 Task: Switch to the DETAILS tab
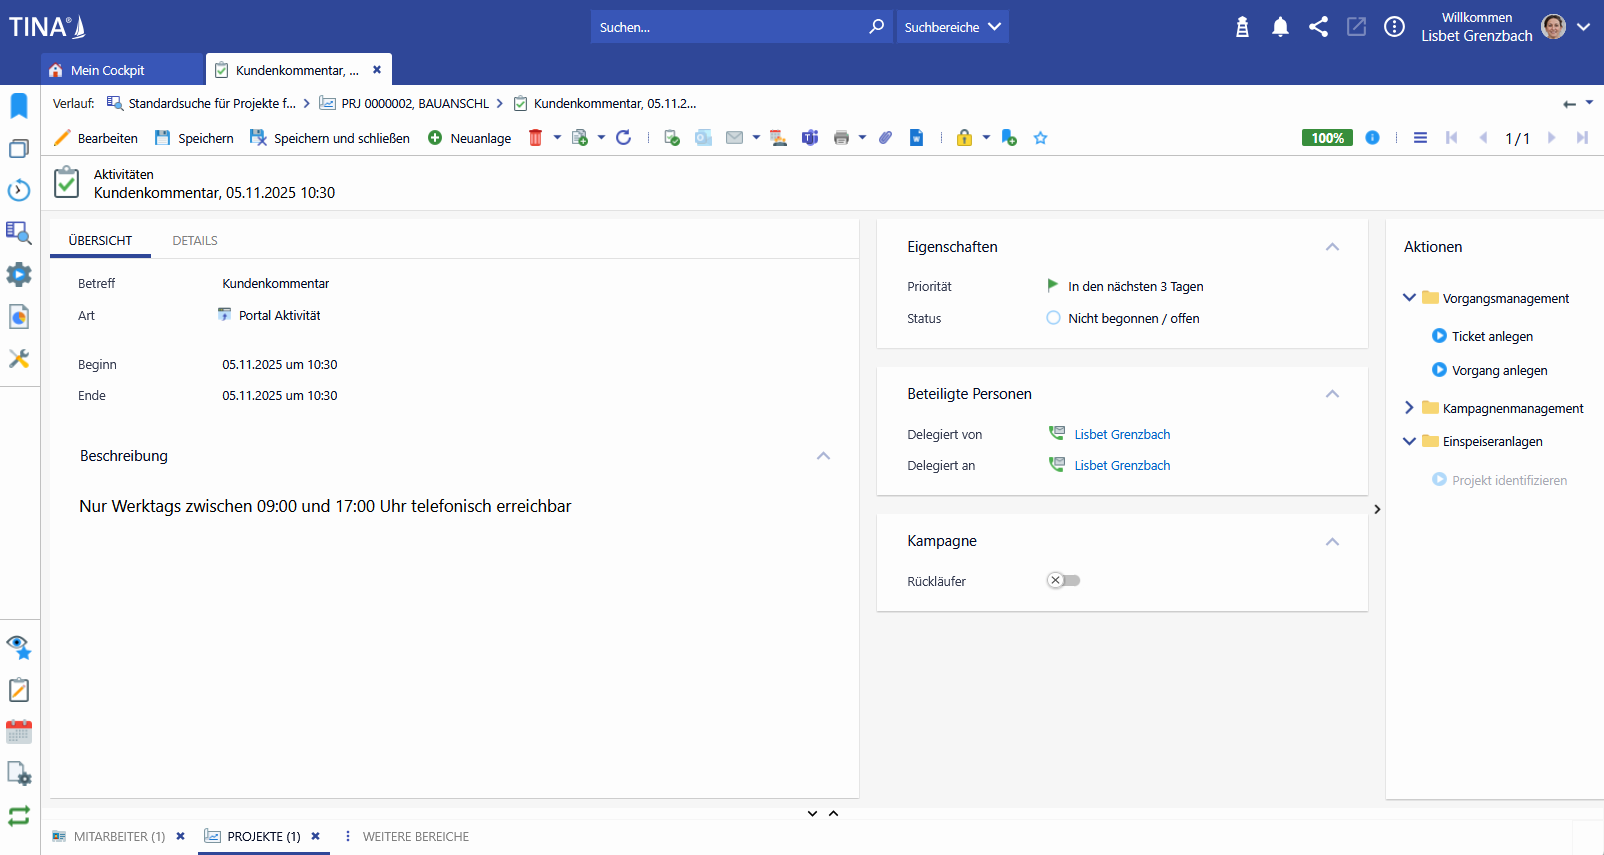195,241
